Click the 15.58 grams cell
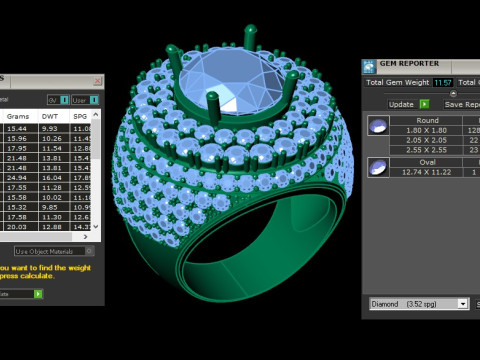 click(x=20, y=197)
